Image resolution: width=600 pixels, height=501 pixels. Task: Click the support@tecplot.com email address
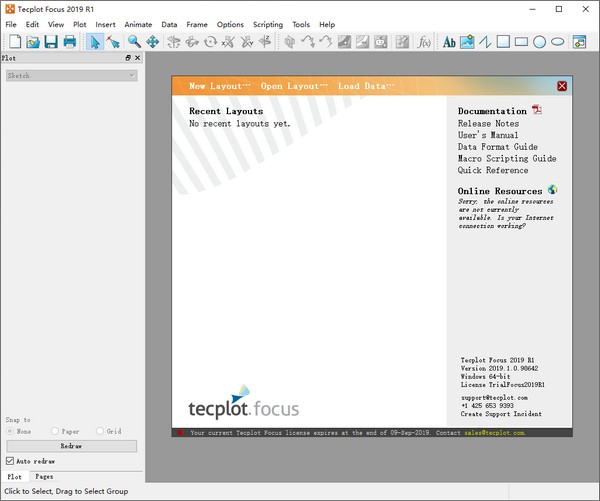pos(494,398)
